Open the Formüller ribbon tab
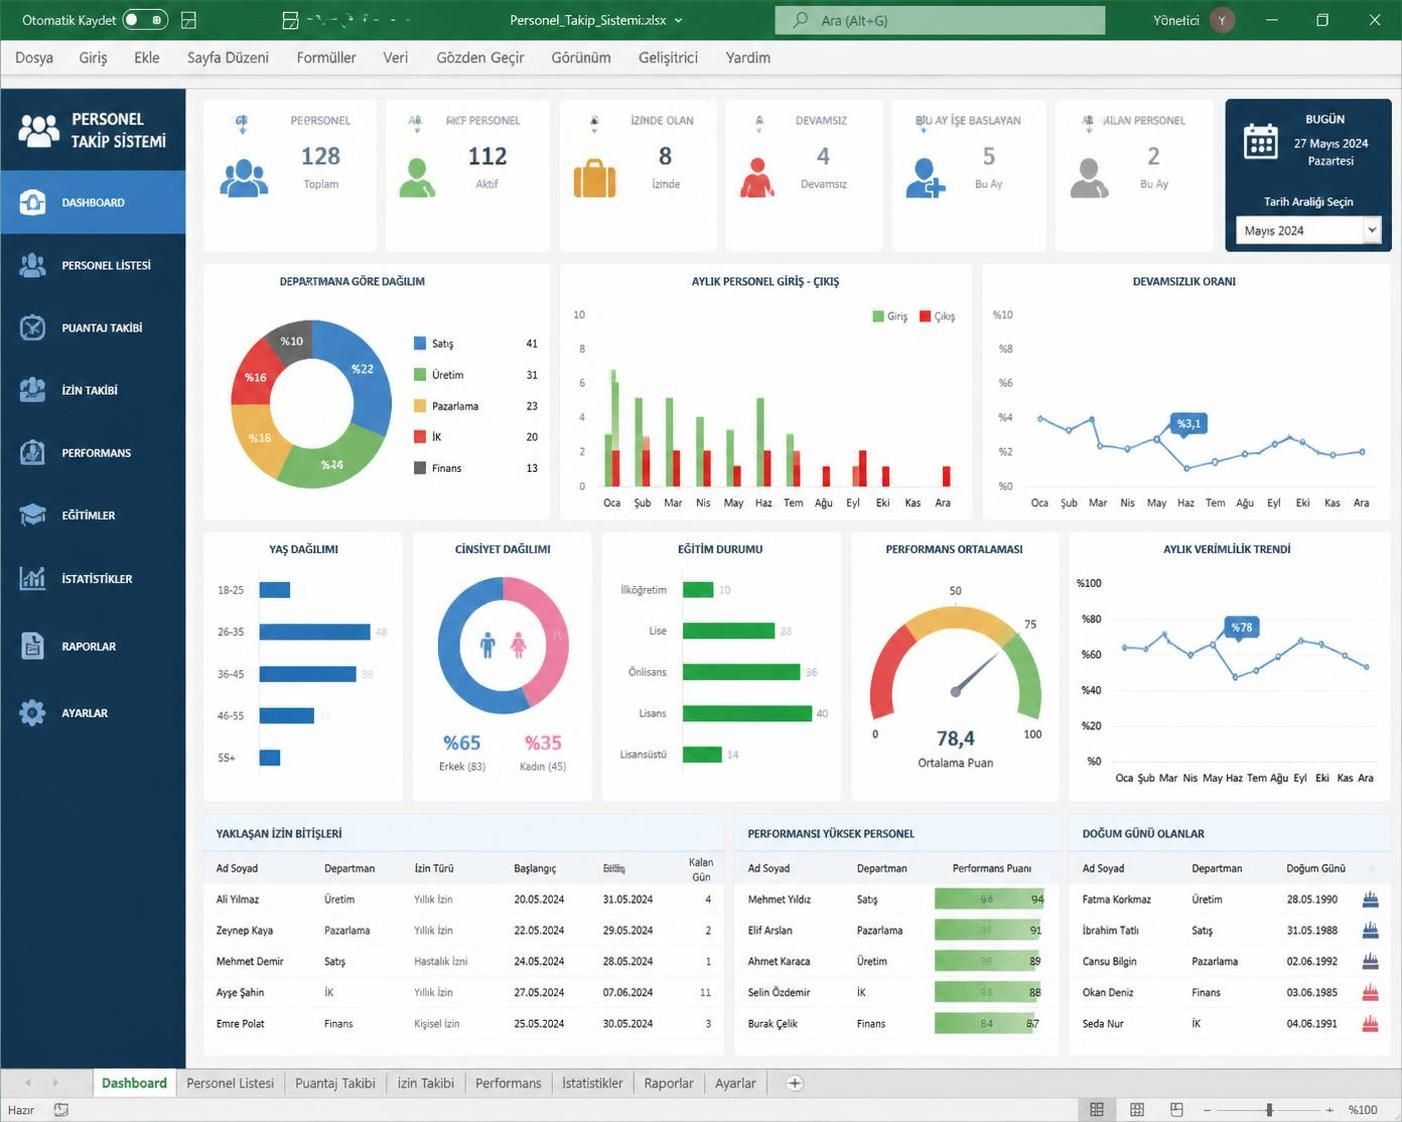This screenshot has width=1402, height=1122. (326, 58)
